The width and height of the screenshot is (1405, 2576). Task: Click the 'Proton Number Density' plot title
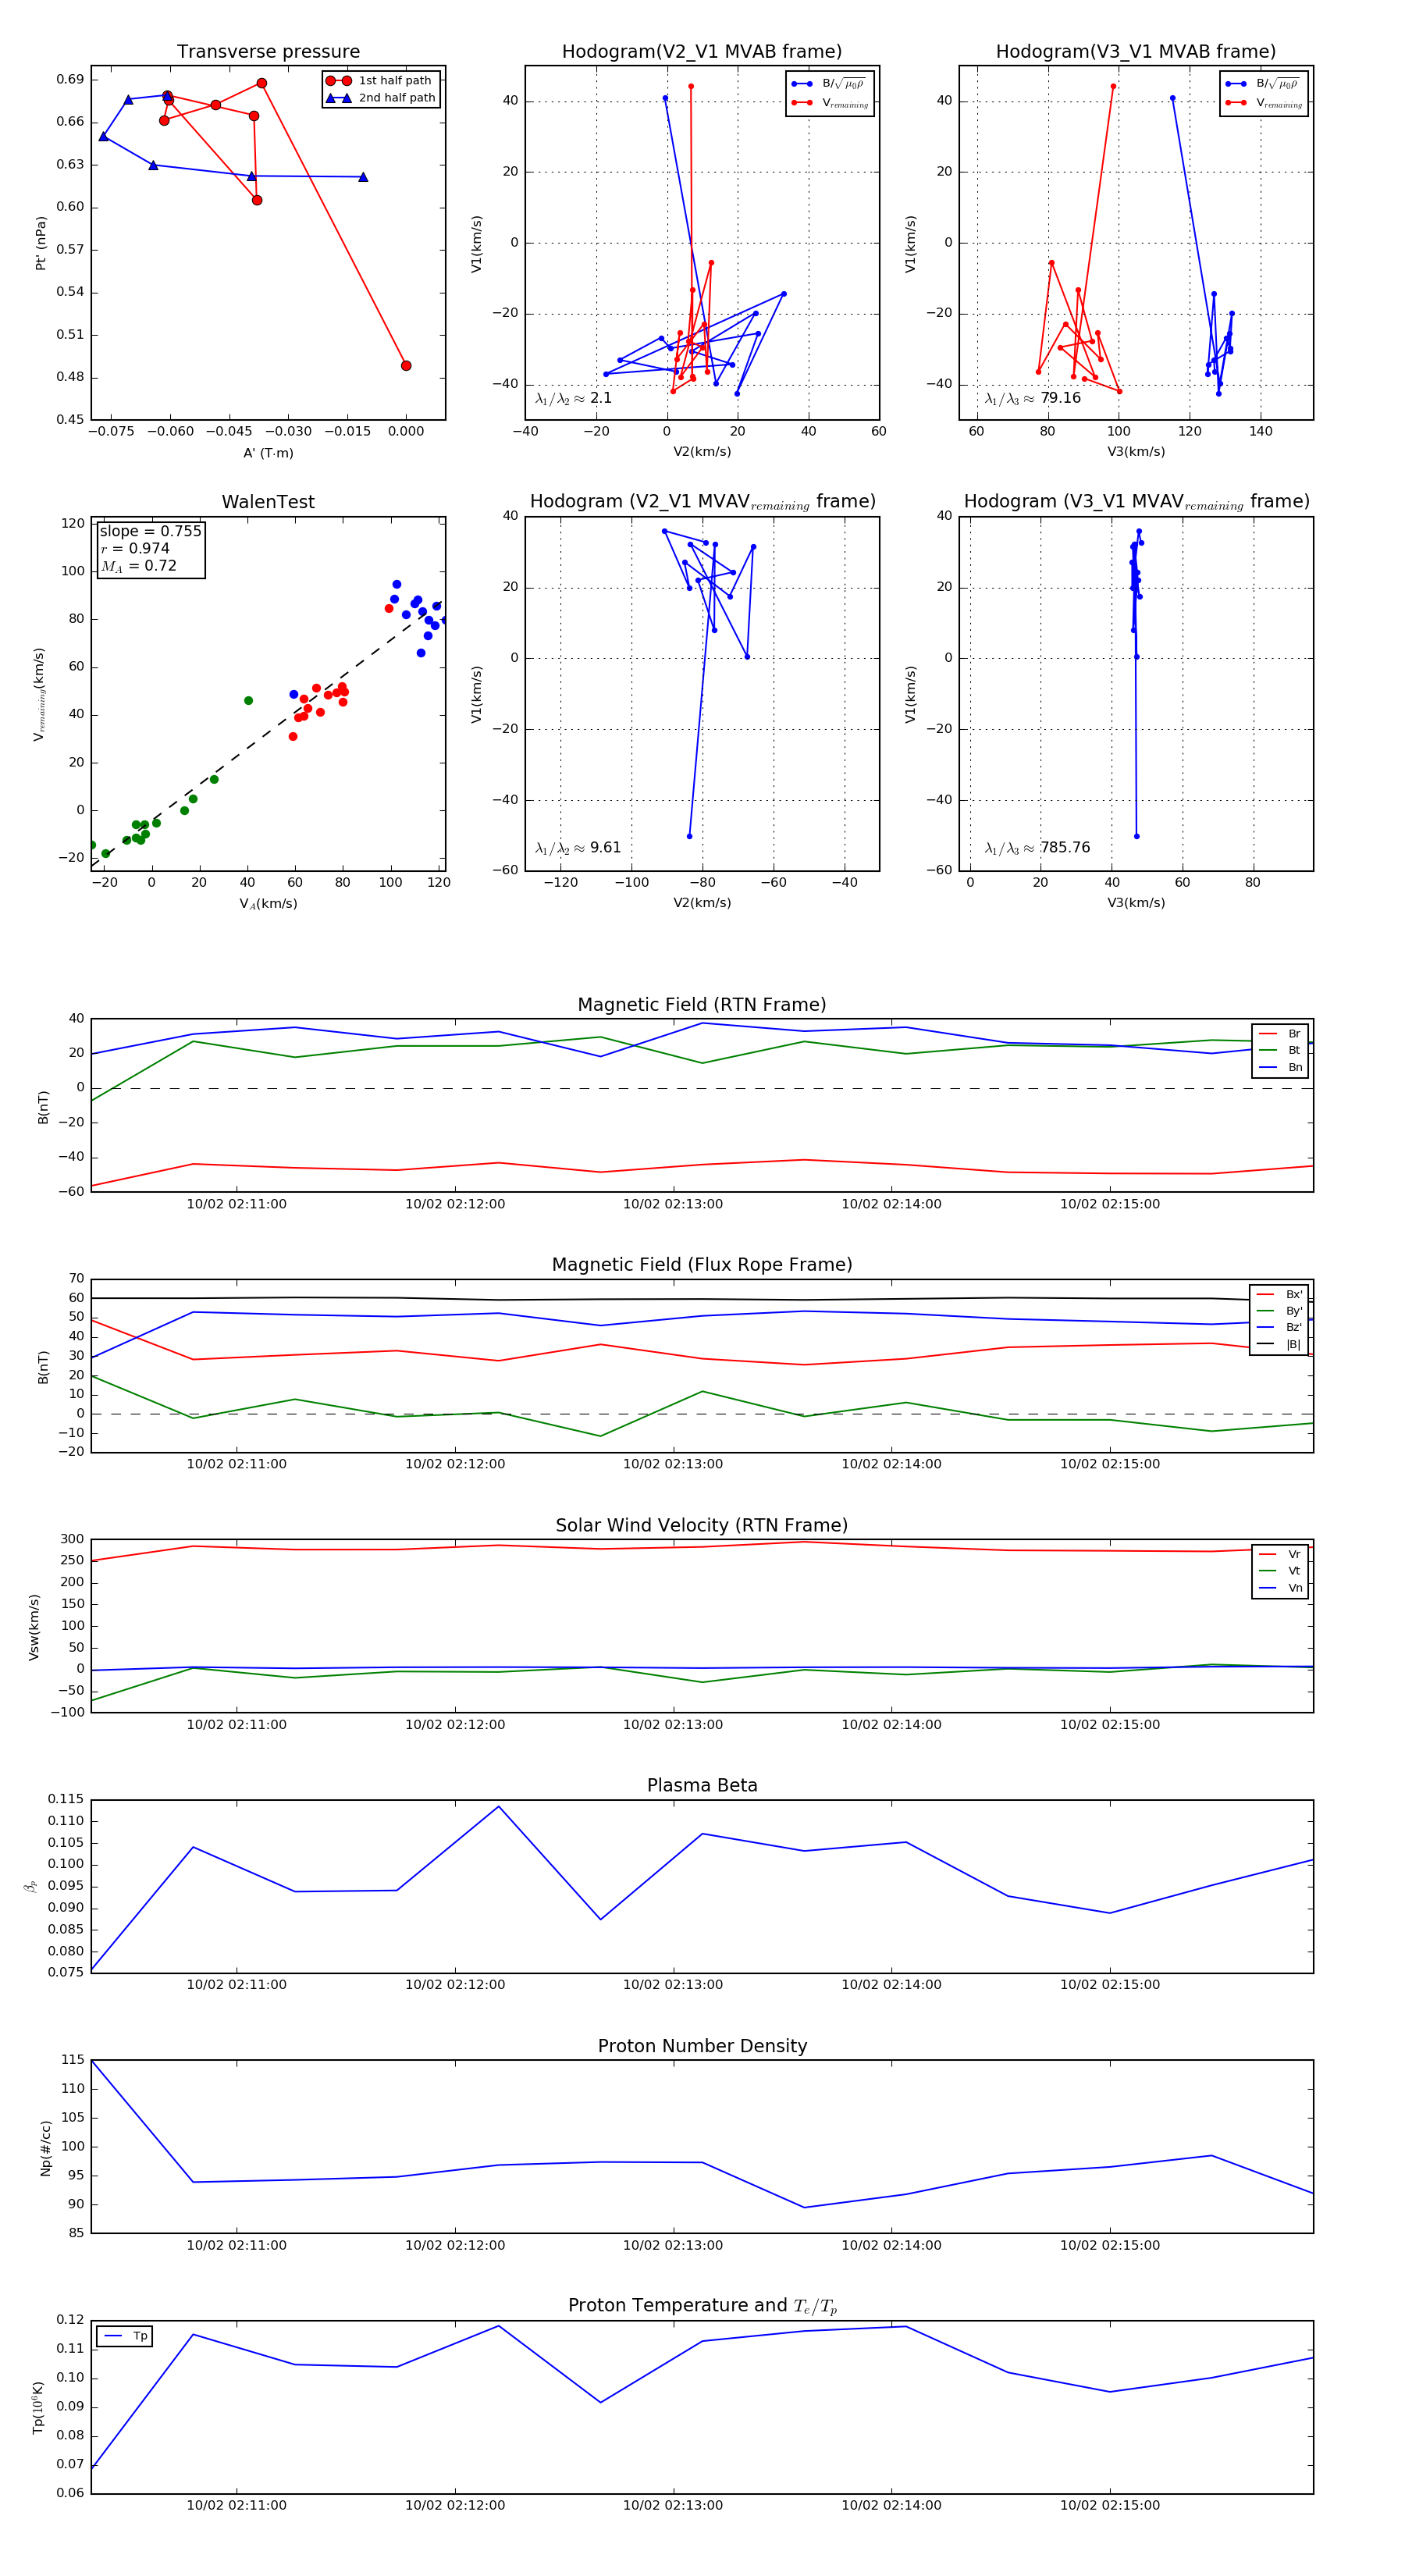pyautogui.click(x=702, y=2046)
